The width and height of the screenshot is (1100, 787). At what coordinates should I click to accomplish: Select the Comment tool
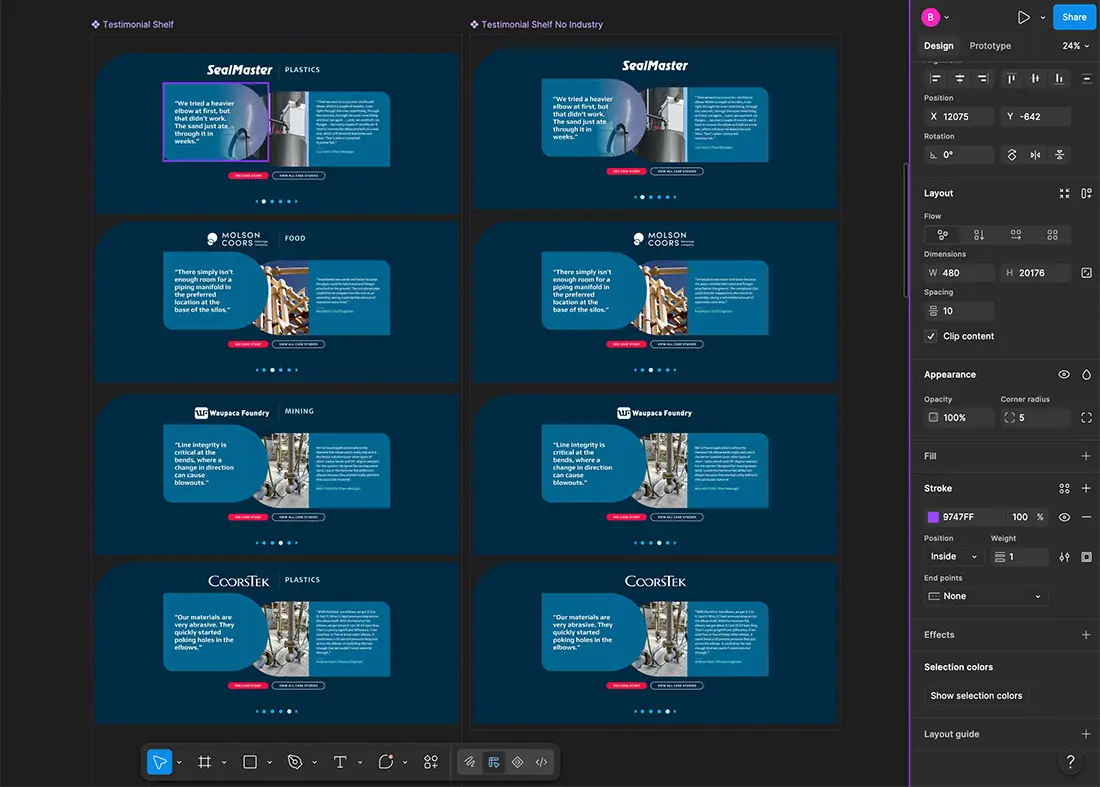tap(386, 762)
